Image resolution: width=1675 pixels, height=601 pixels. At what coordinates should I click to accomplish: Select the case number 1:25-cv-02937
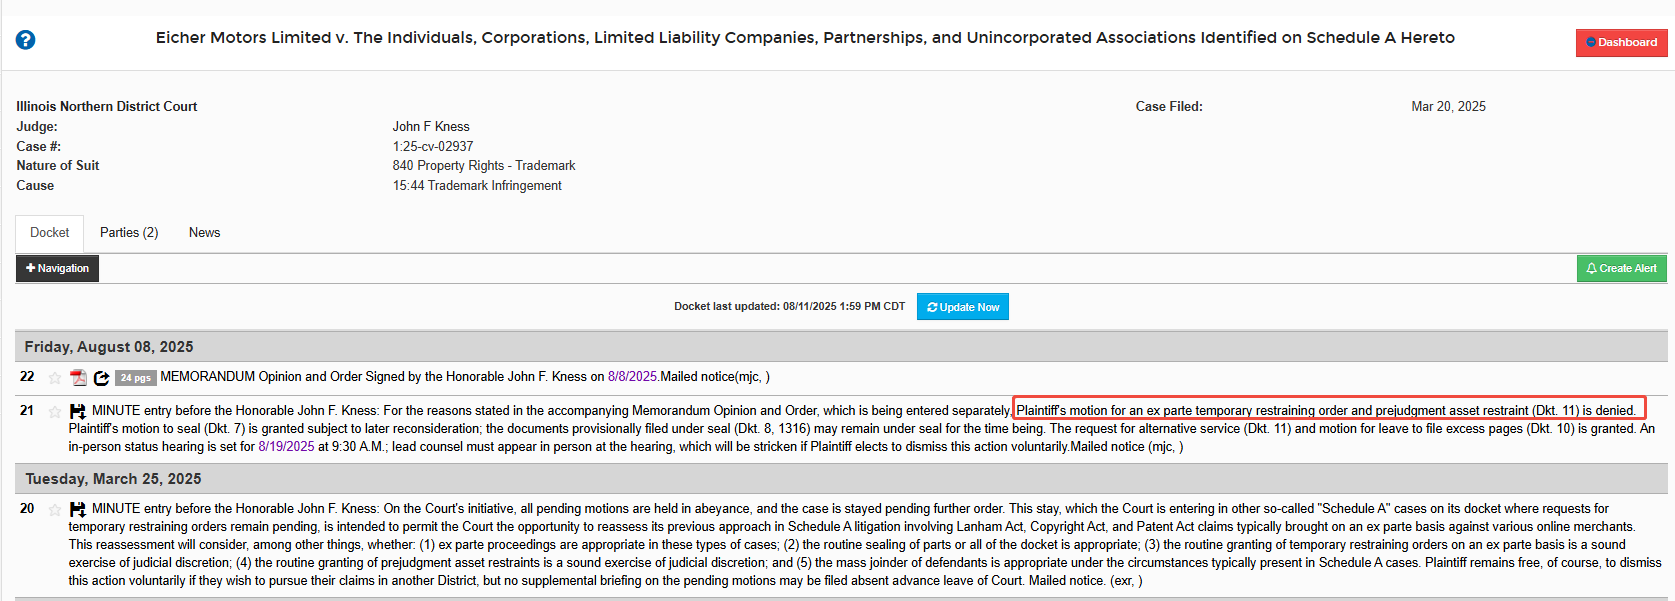coord(433,146)
